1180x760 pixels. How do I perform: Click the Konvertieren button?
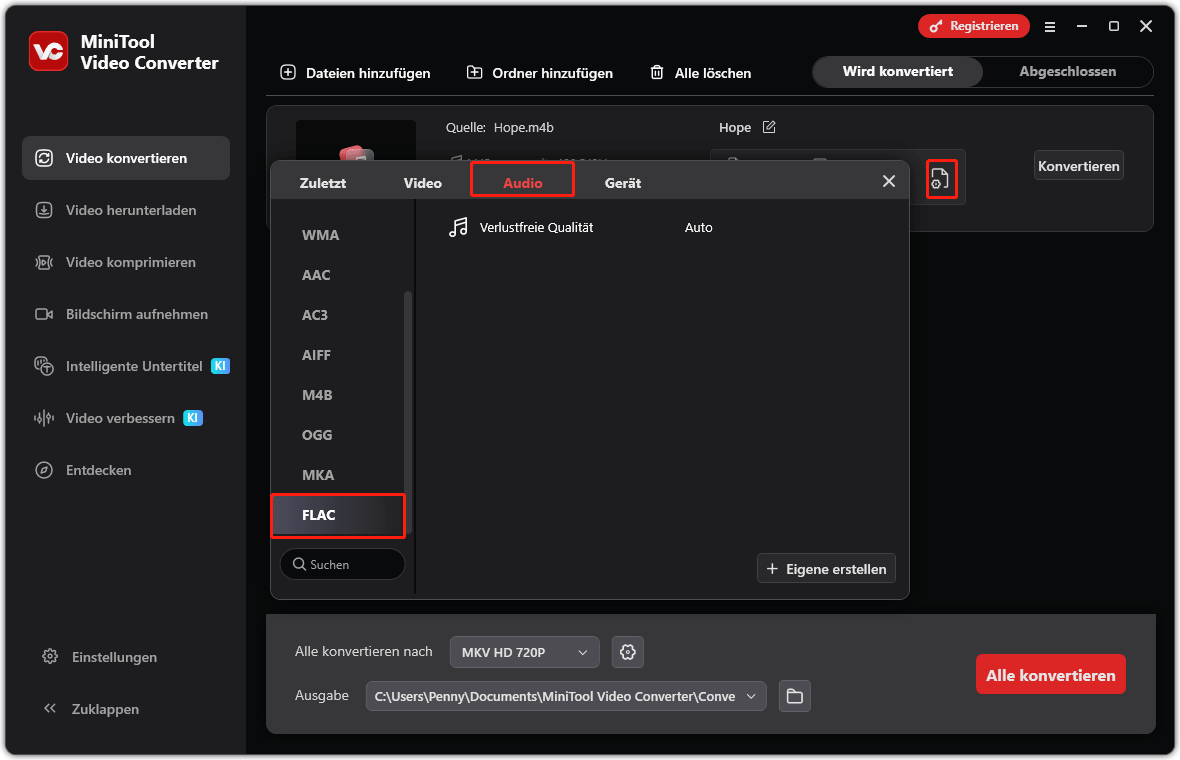coord(1078,166)
